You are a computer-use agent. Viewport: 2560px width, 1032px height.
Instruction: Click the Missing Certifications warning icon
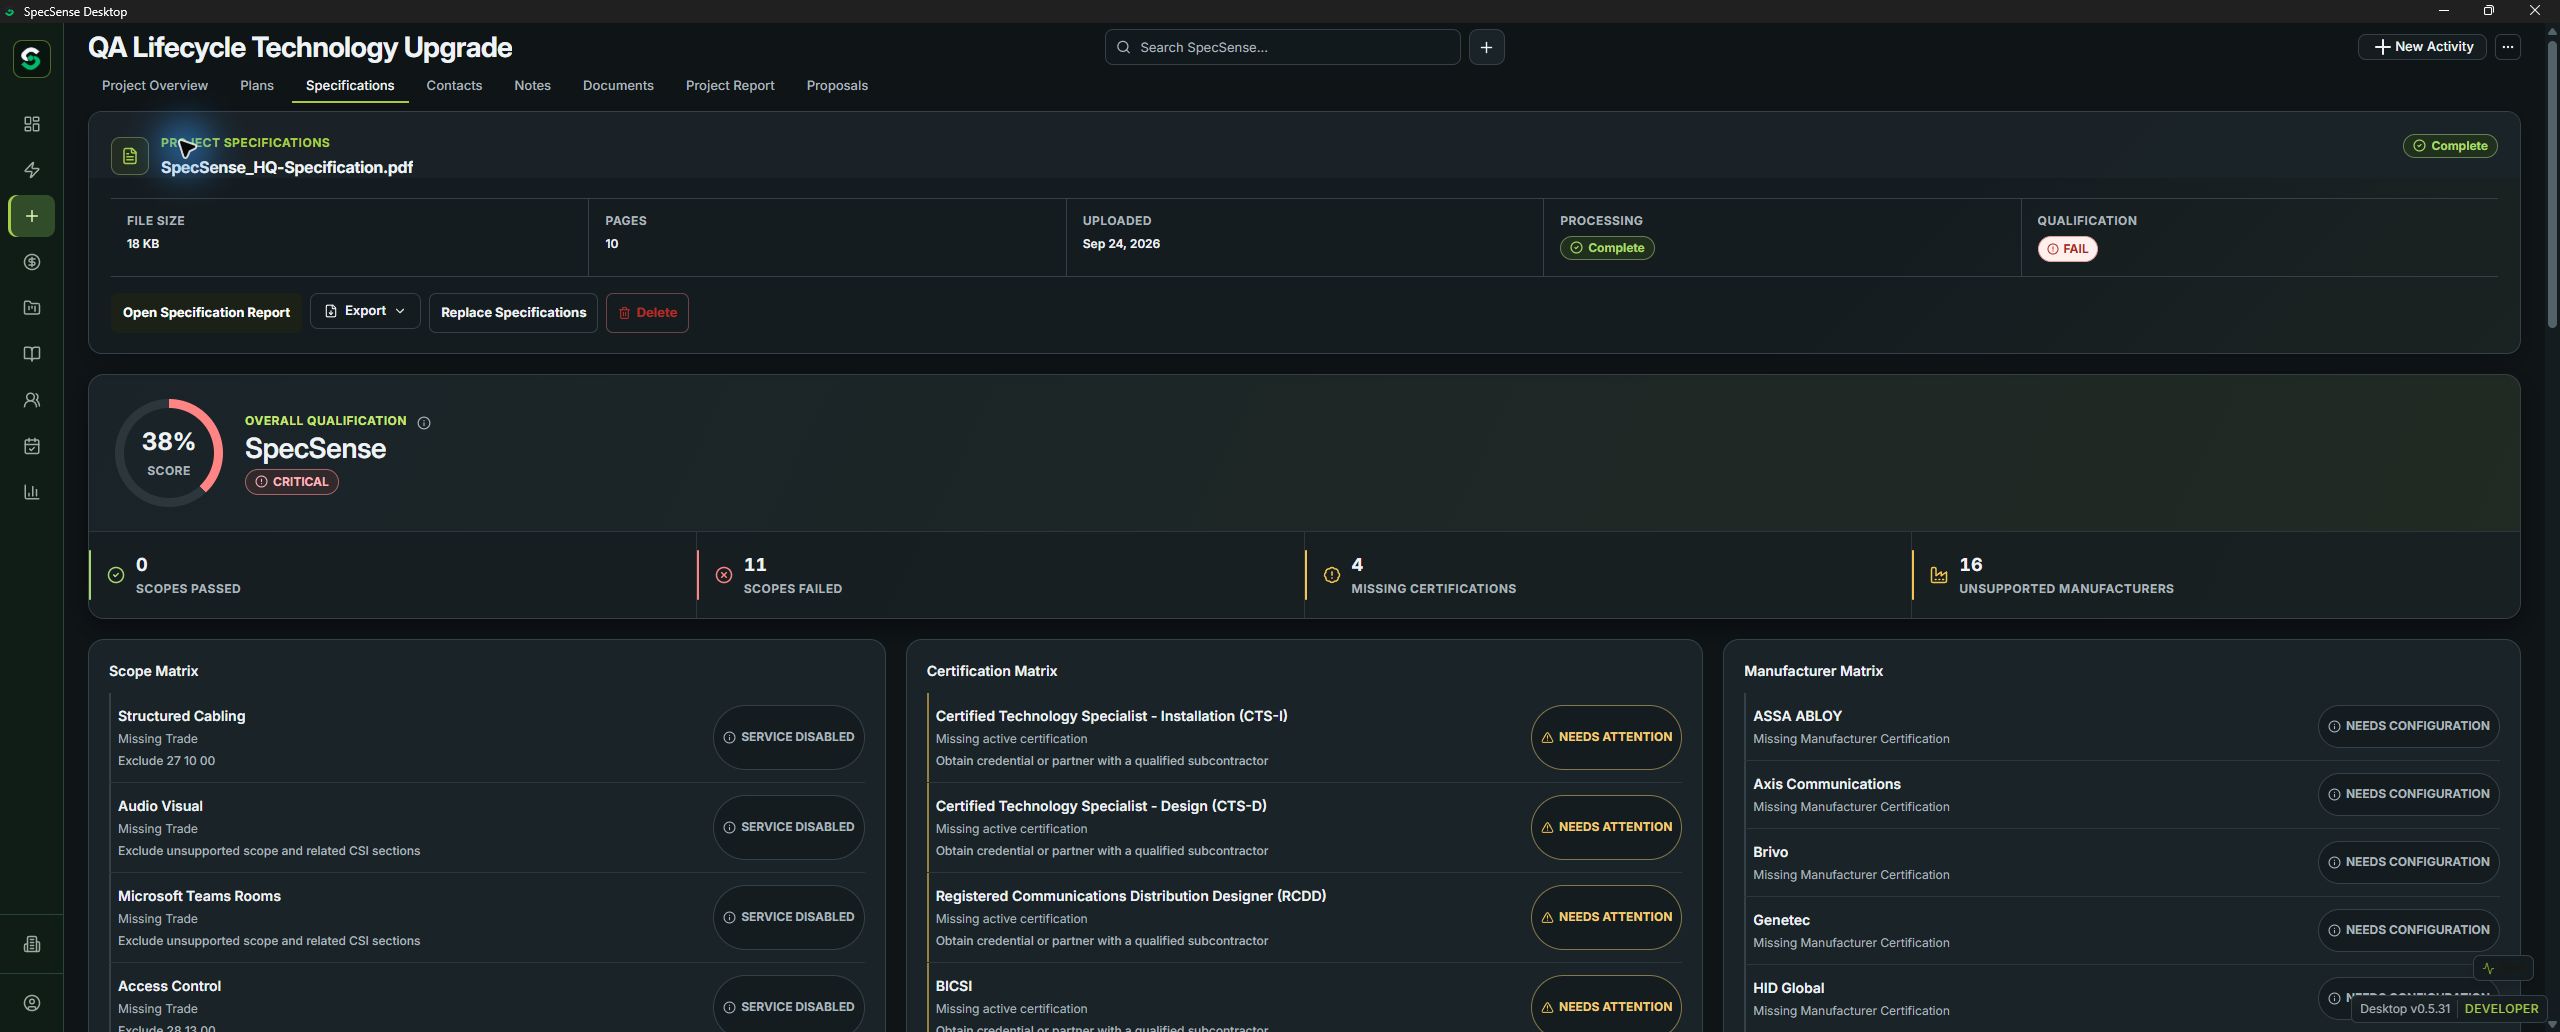[x=1332, y=575]
